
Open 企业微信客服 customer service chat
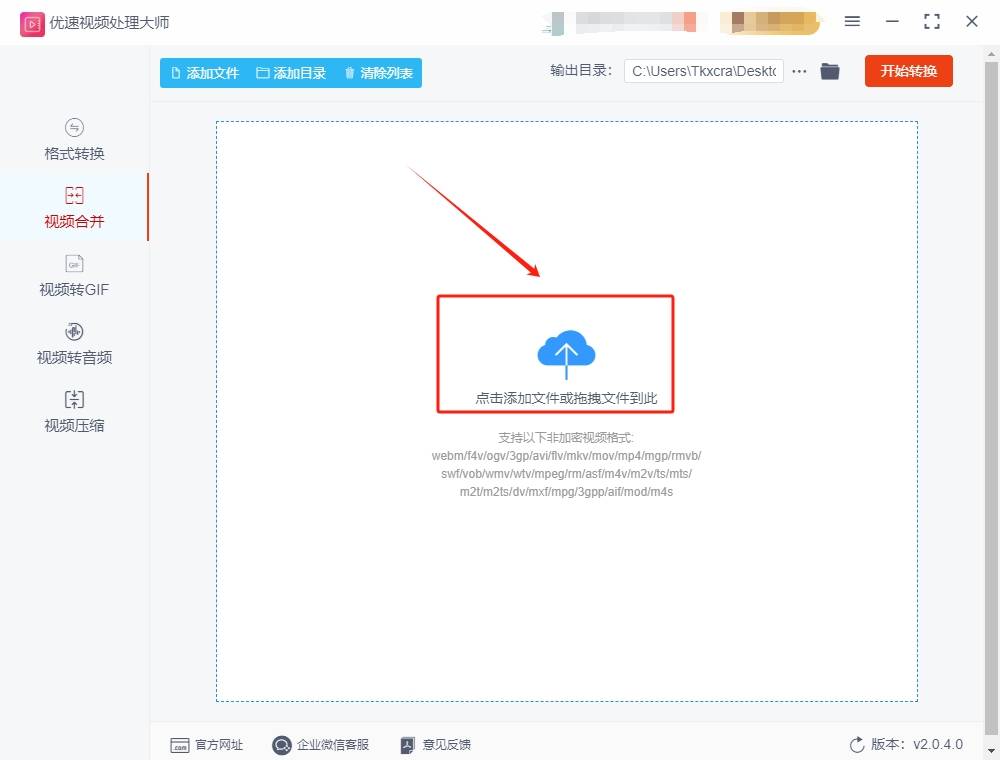pyautogui.click(x=320, y=744)
